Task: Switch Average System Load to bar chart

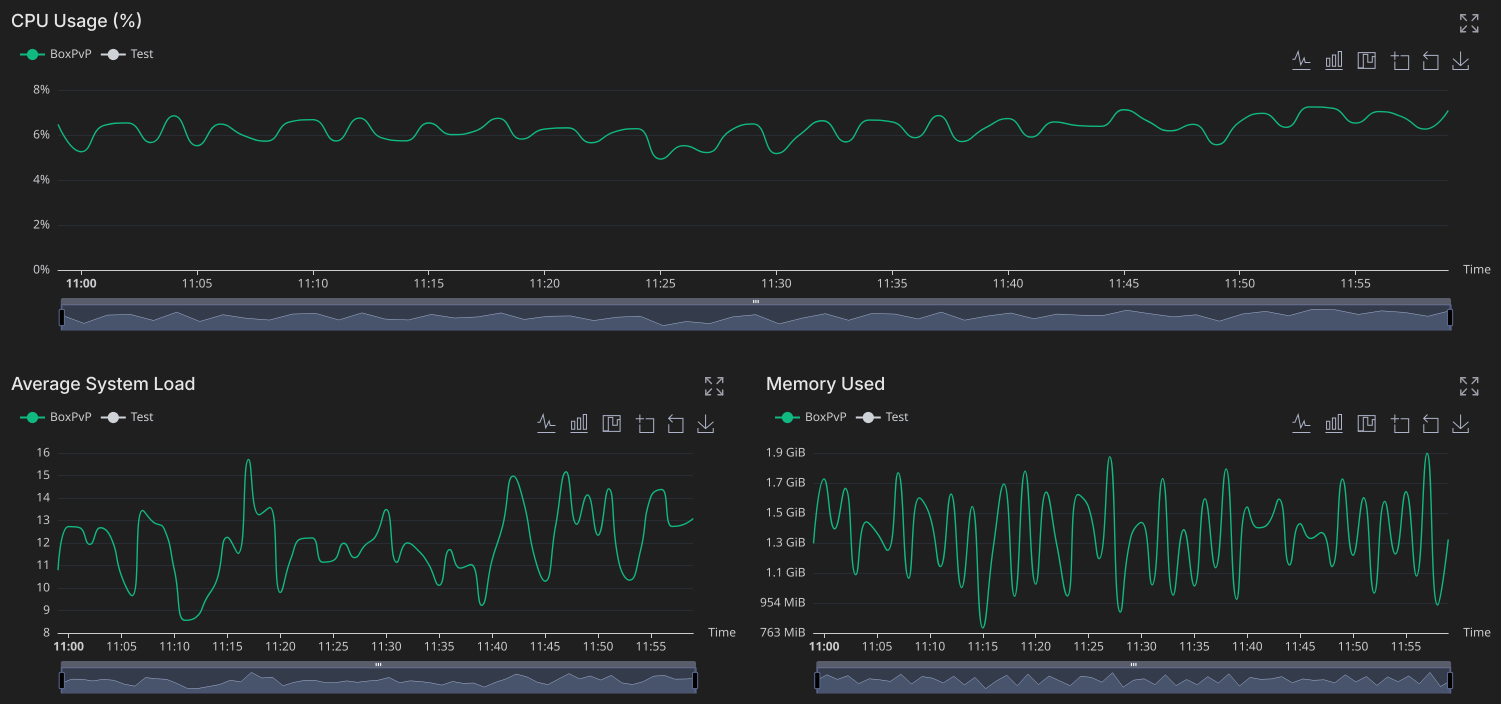Action: click(579, 423)
